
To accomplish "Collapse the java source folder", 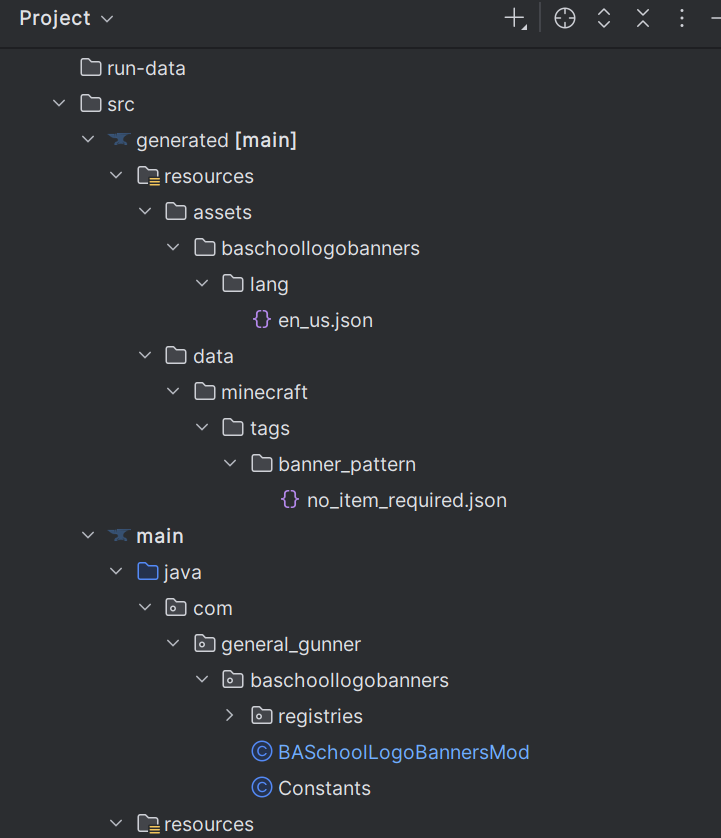I will tap(116, 571).
